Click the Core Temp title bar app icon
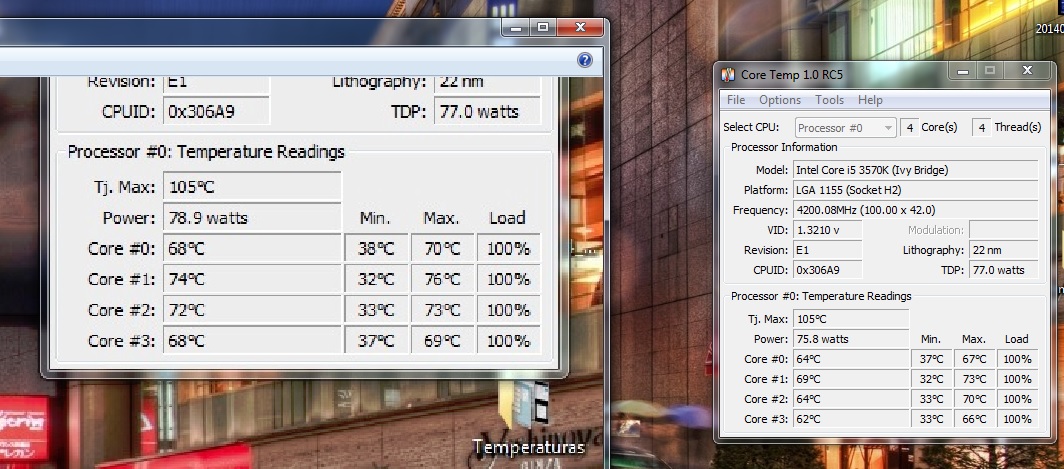This screenshot has width=1064, height=469. (728, 75)
